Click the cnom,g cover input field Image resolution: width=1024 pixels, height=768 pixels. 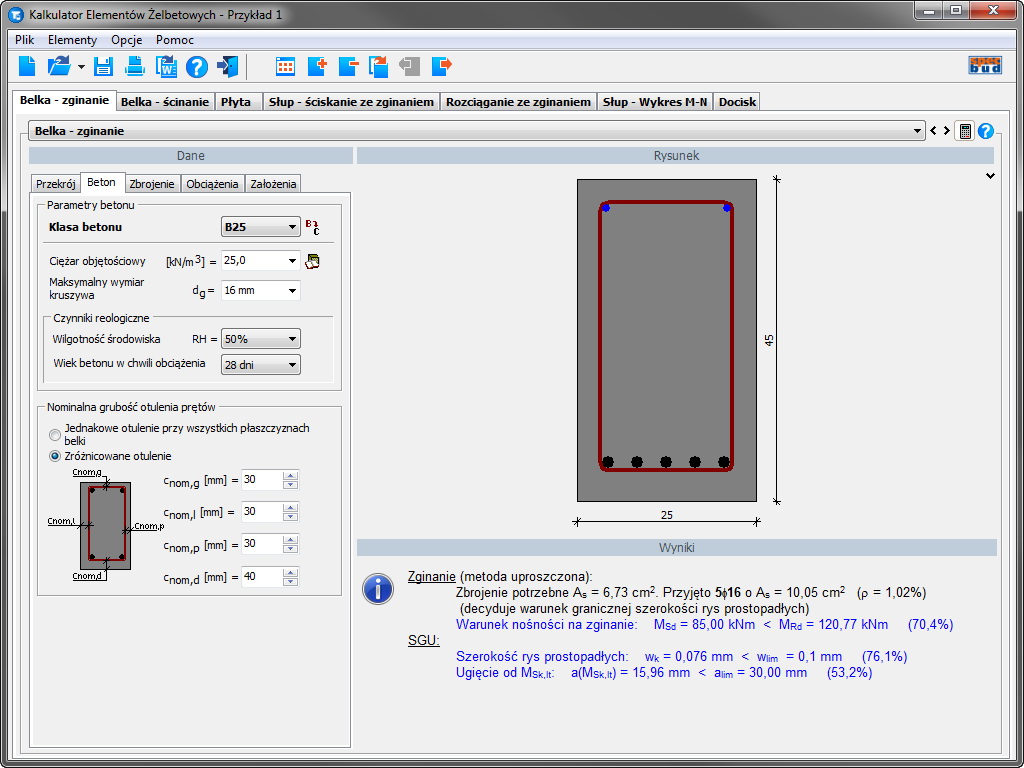(x=261, y=480)
